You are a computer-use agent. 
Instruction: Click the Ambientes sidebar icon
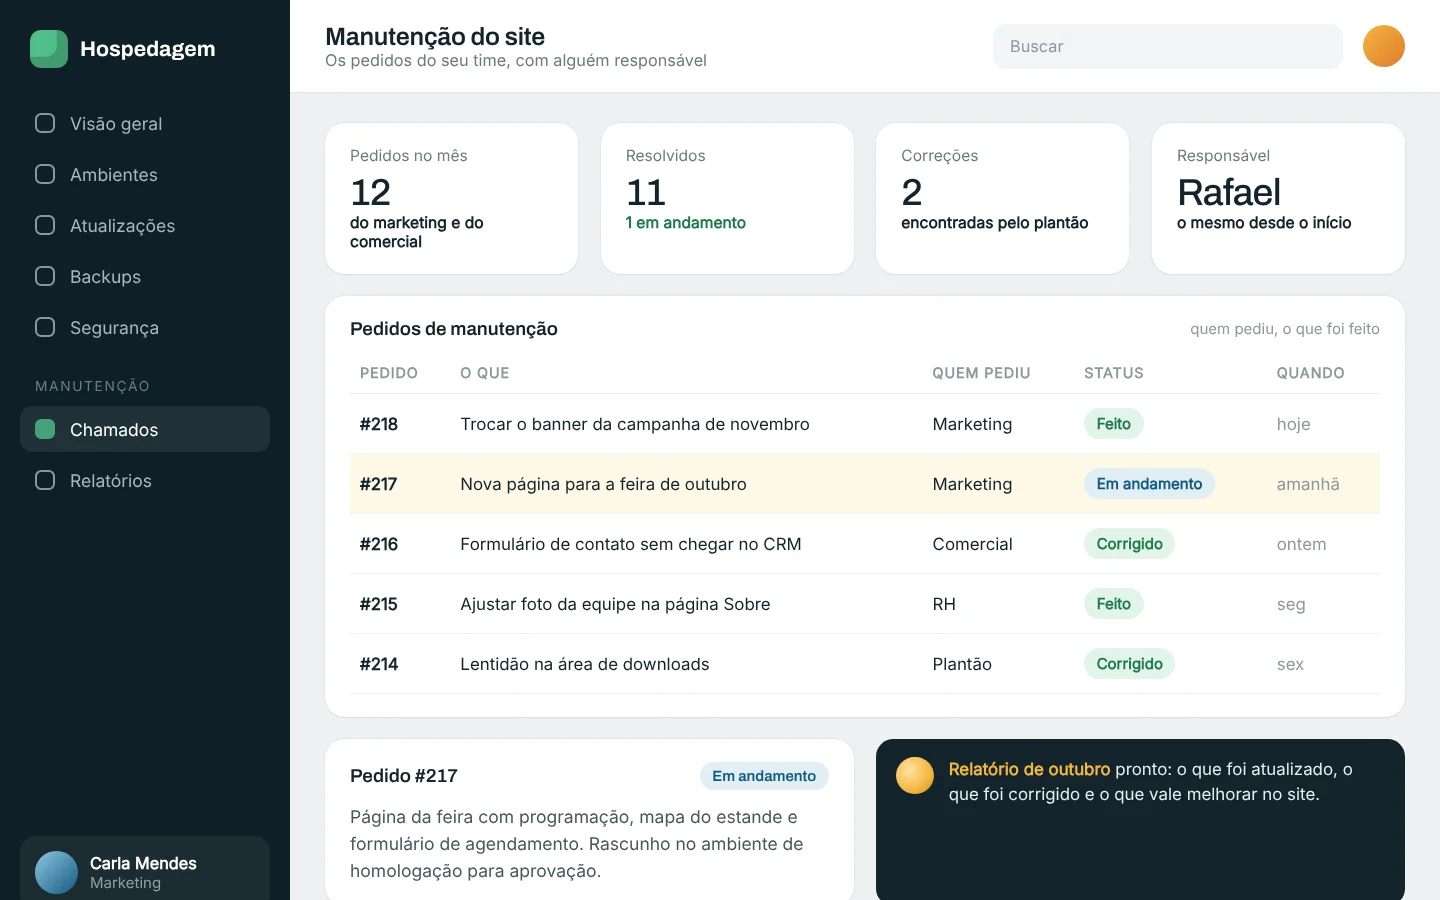45,174
